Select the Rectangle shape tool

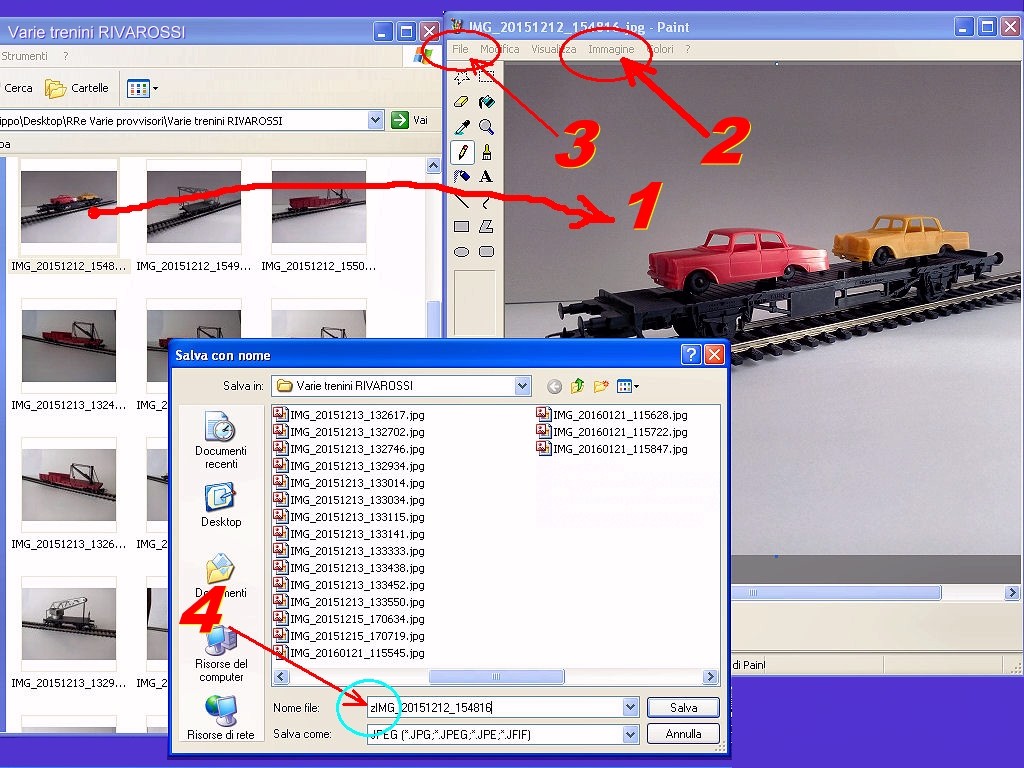click(x=462, y=227)
